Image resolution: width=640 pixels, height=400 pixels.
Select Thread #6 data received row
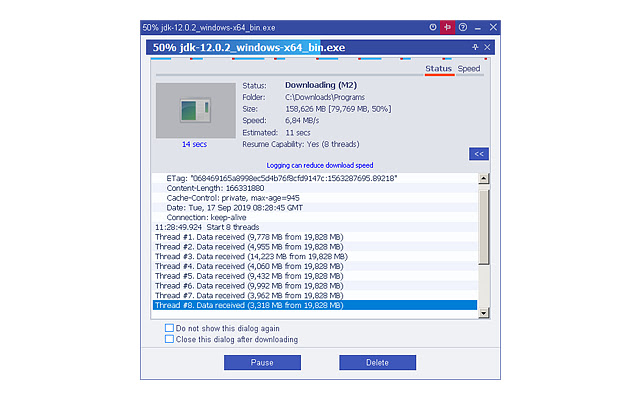pos(315,286)
